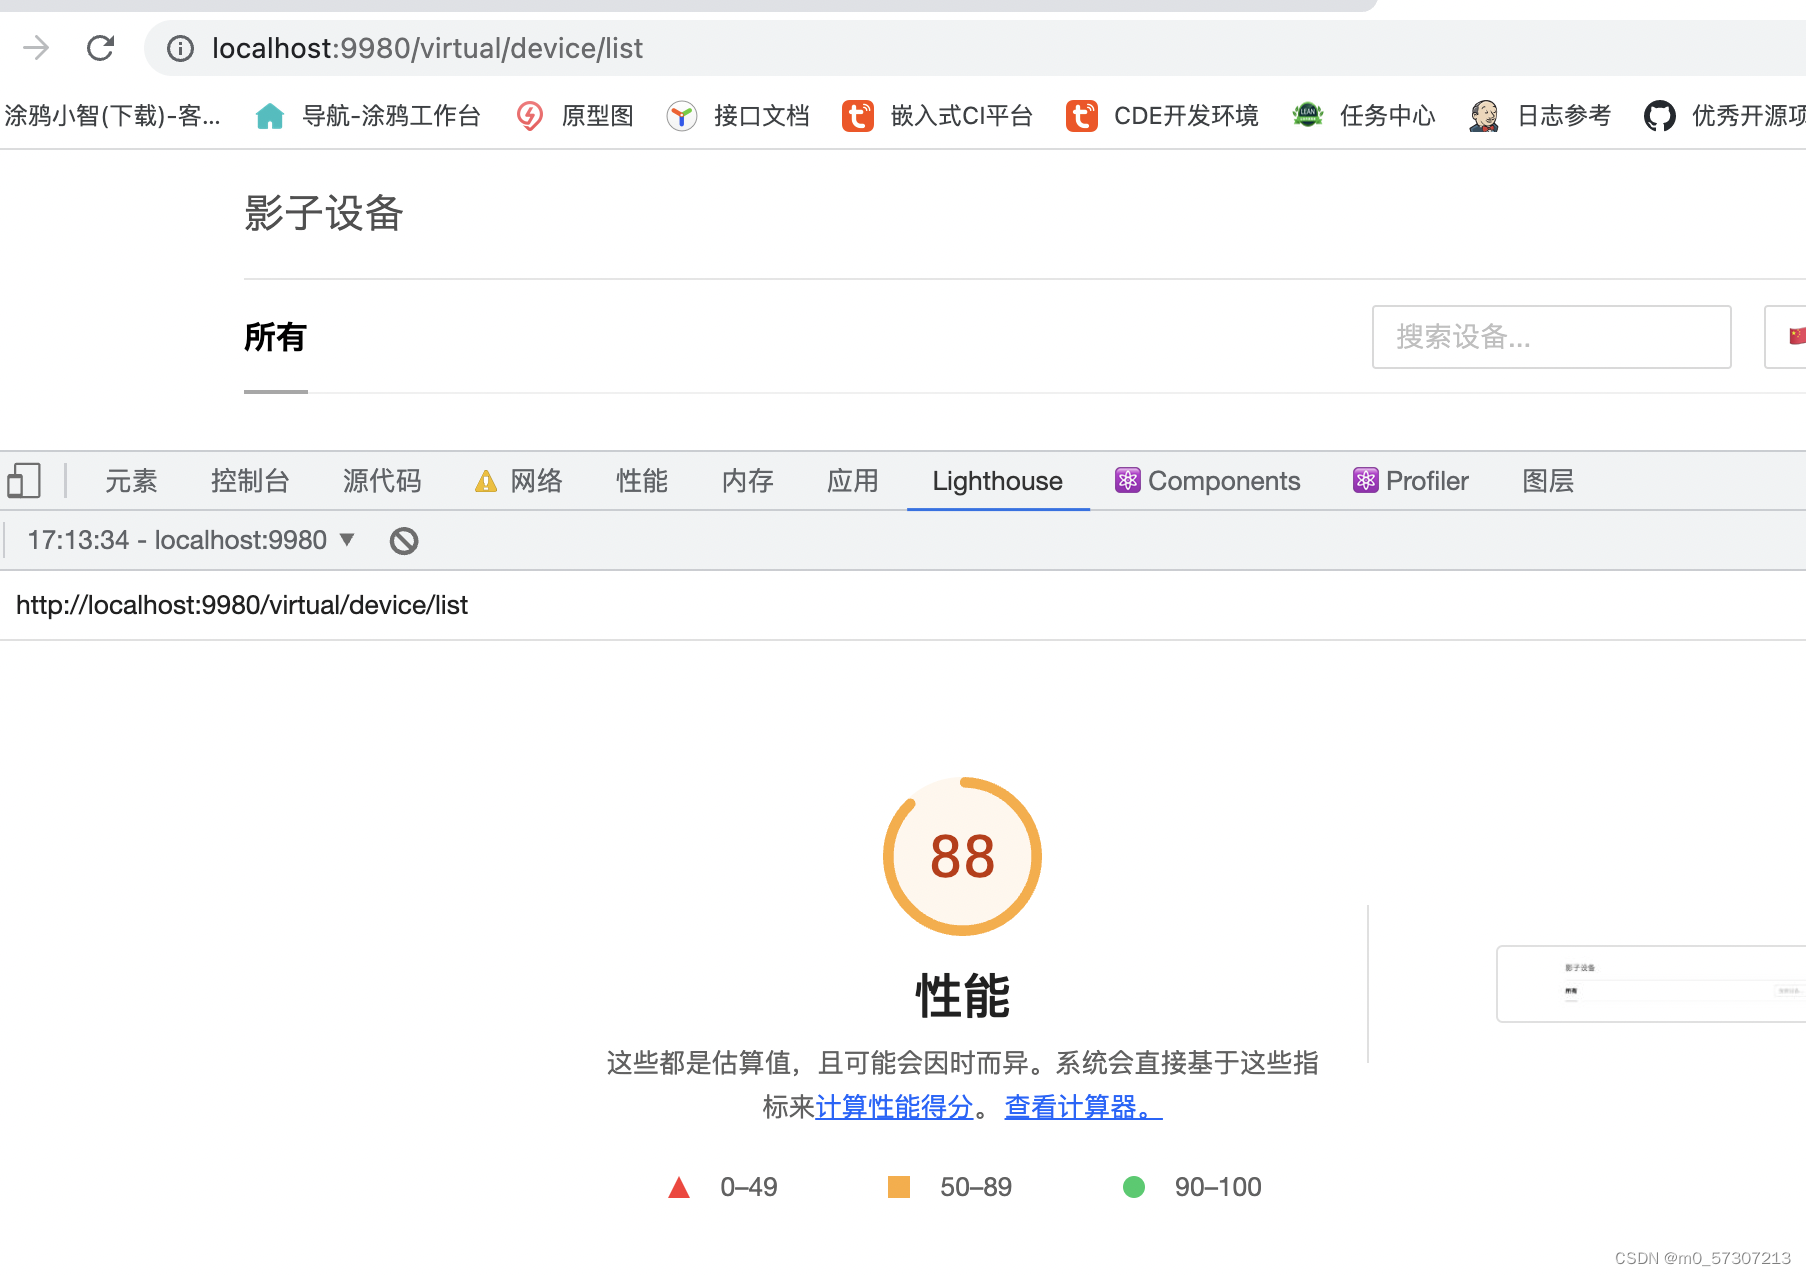Open the React Components tab
The width and height of the screenshot is (1806, 1276).
[x=1208, y=481]
